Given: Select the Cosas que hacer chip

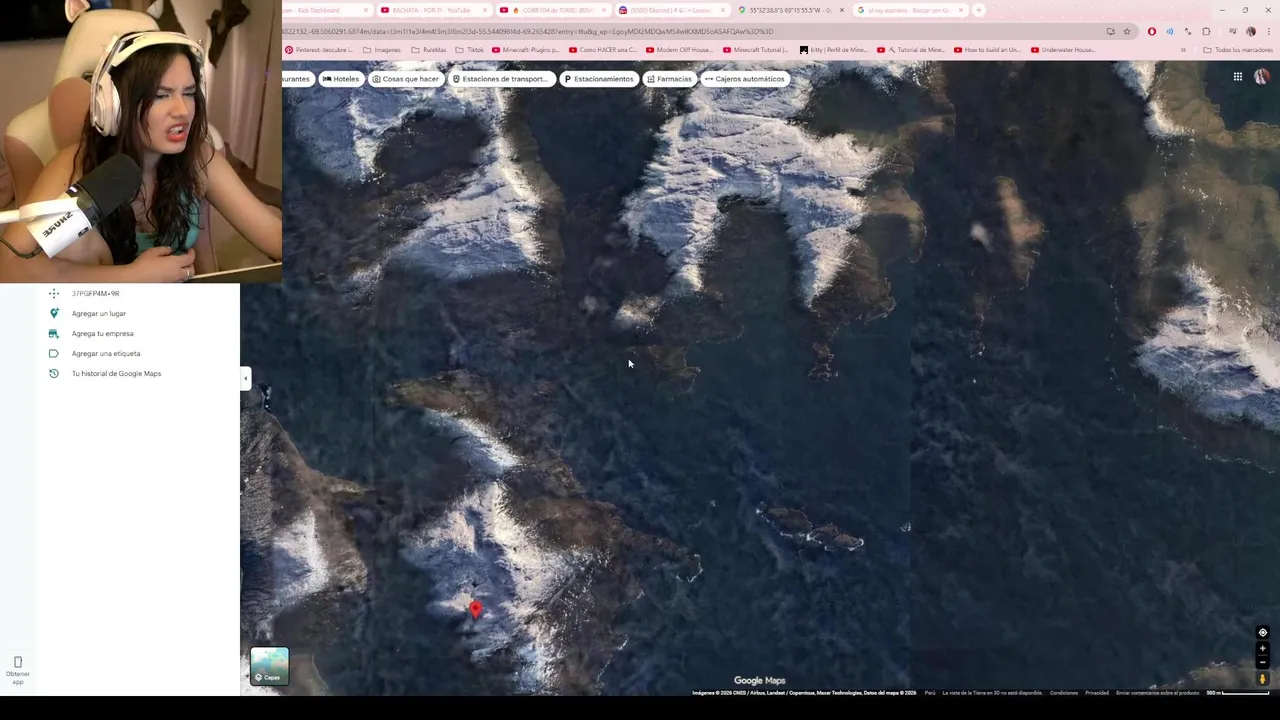Looking at the screenshot, I should (x=405, y=79).
